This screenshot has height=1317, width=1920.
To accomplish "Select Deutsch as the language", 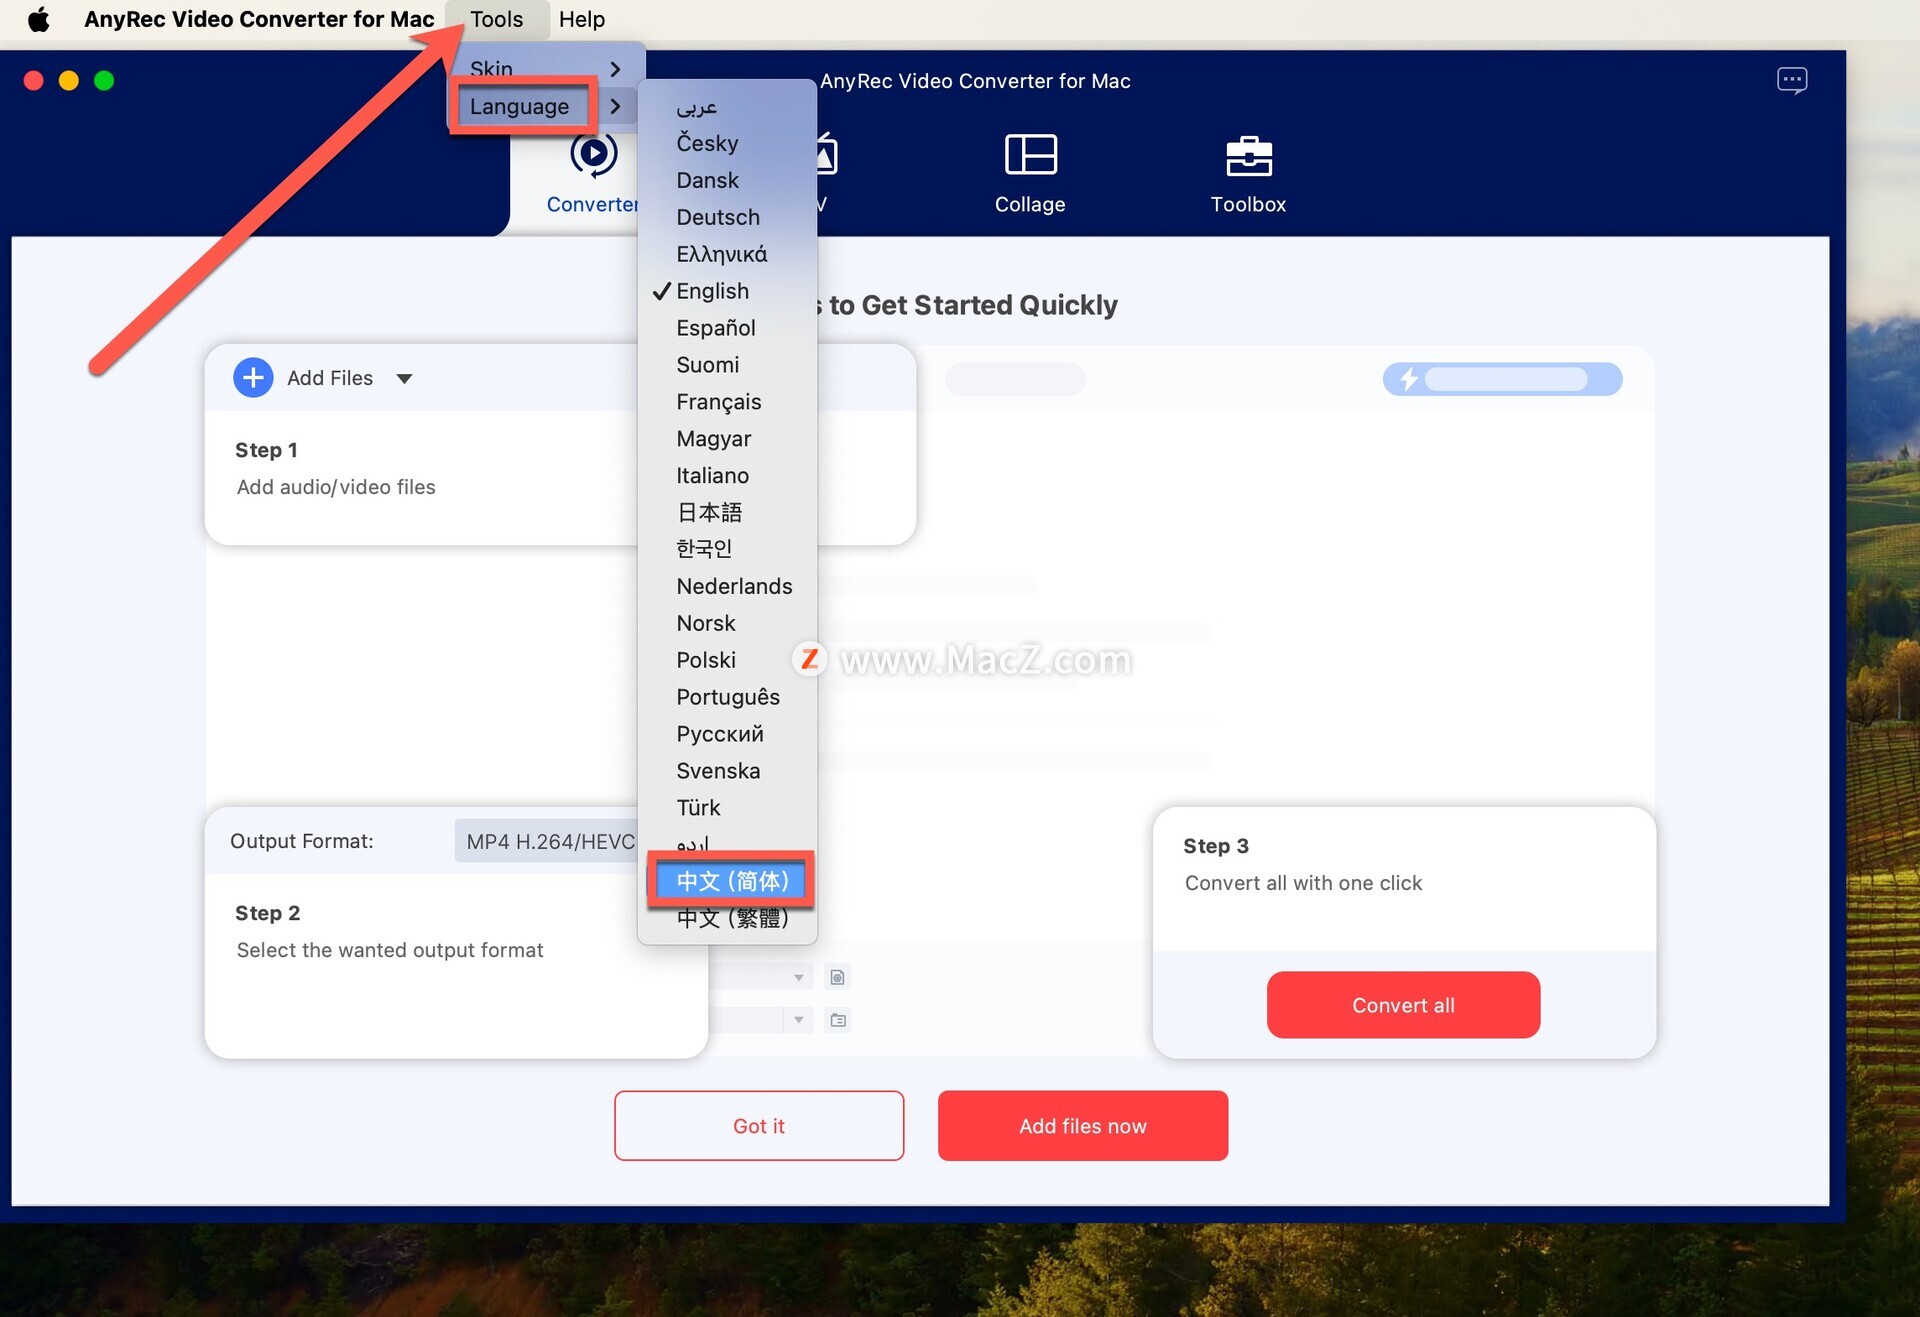I will pos(728,217).
